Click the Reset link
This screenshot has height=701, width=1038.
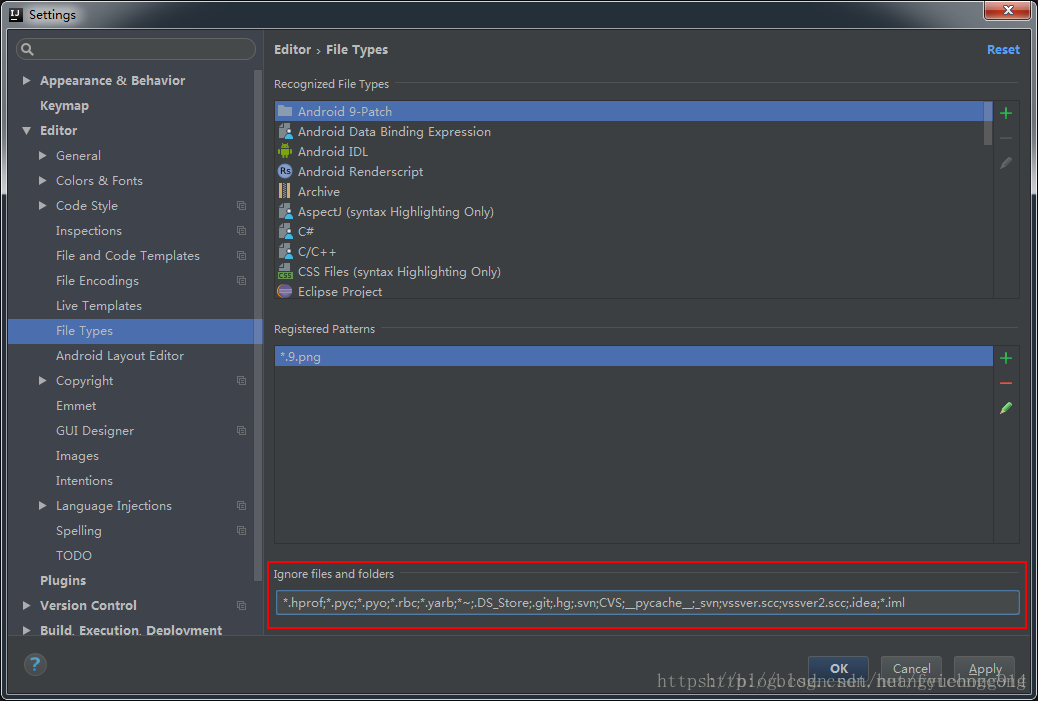(x=1003, y=50)
